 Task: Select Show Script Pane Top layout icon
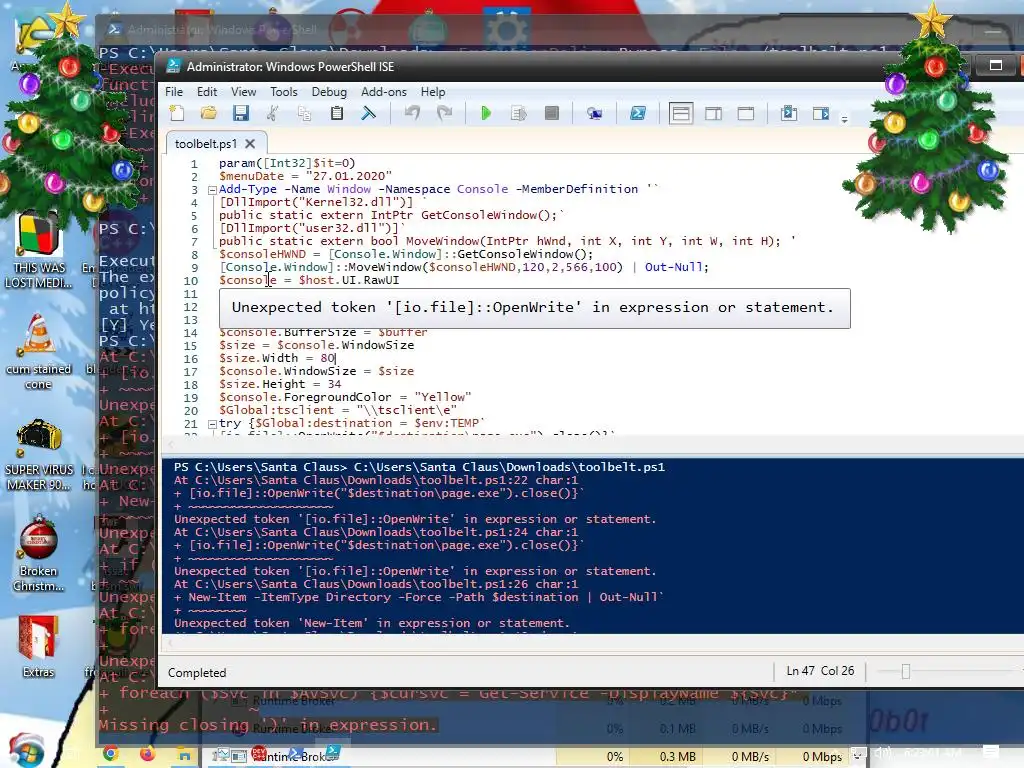(x=680, y=114)
